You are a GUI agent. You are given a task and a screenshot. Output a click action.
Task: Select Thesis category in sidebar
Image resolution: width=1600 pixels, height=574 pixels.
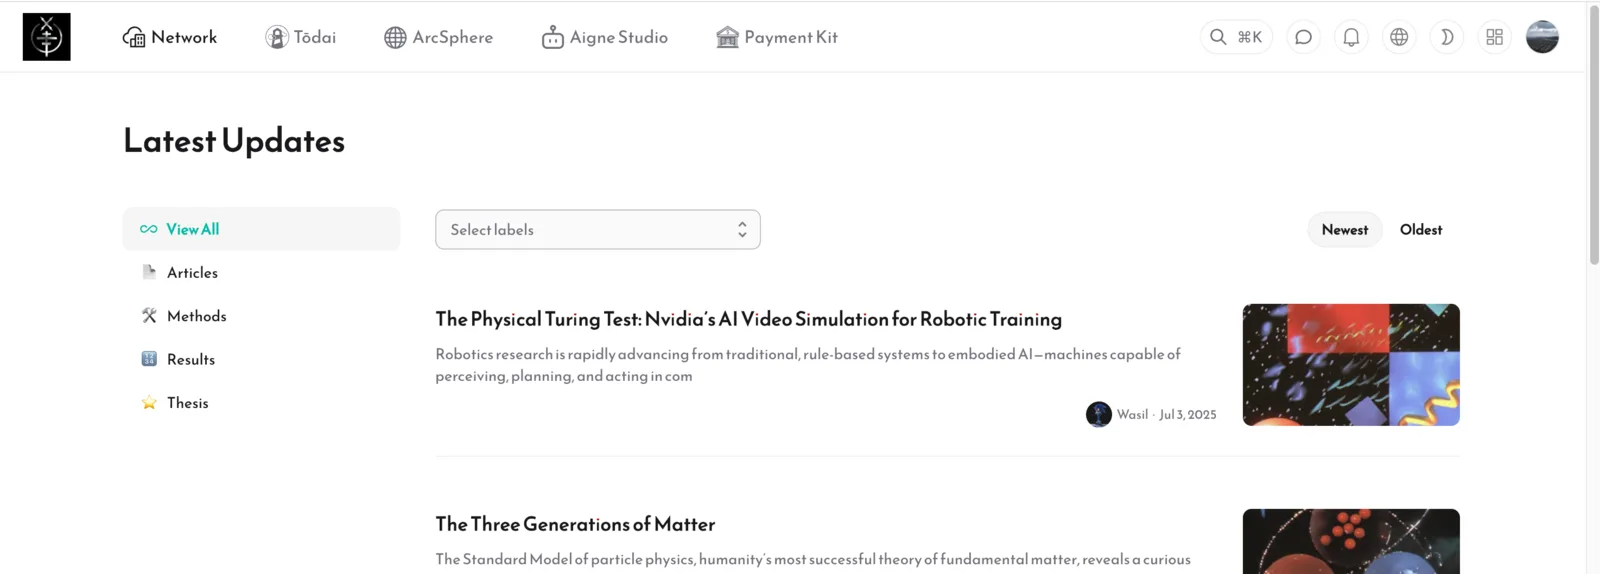click(261, 403)
